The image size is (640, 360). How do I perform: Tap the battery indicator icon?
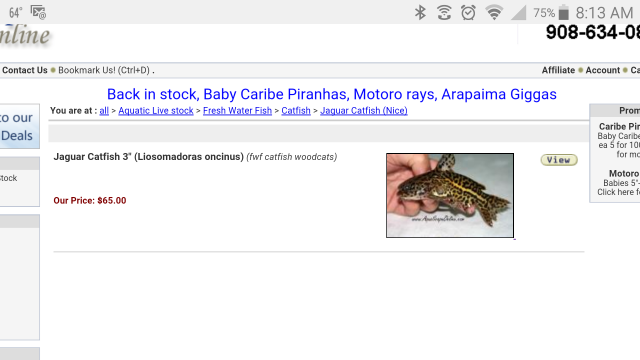pos(564,13)
